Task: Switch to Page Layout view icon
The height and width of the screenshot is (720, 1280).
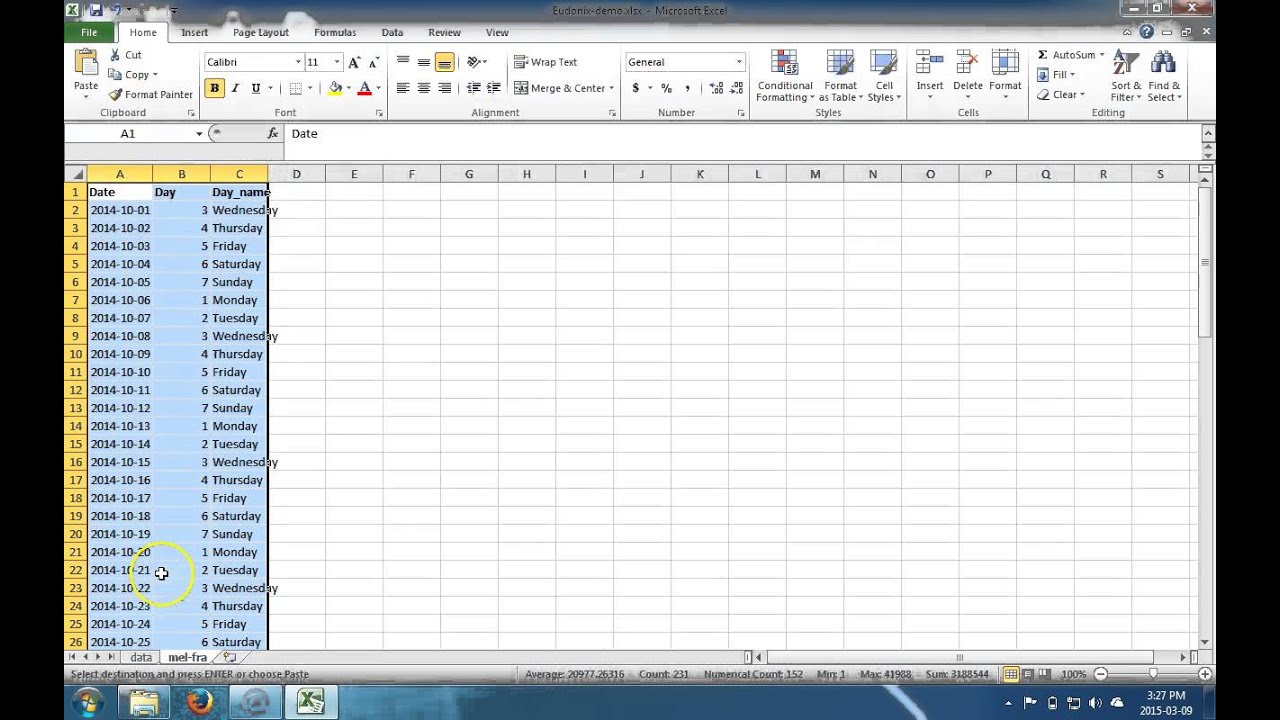Action: click(x=1027, y=674)
